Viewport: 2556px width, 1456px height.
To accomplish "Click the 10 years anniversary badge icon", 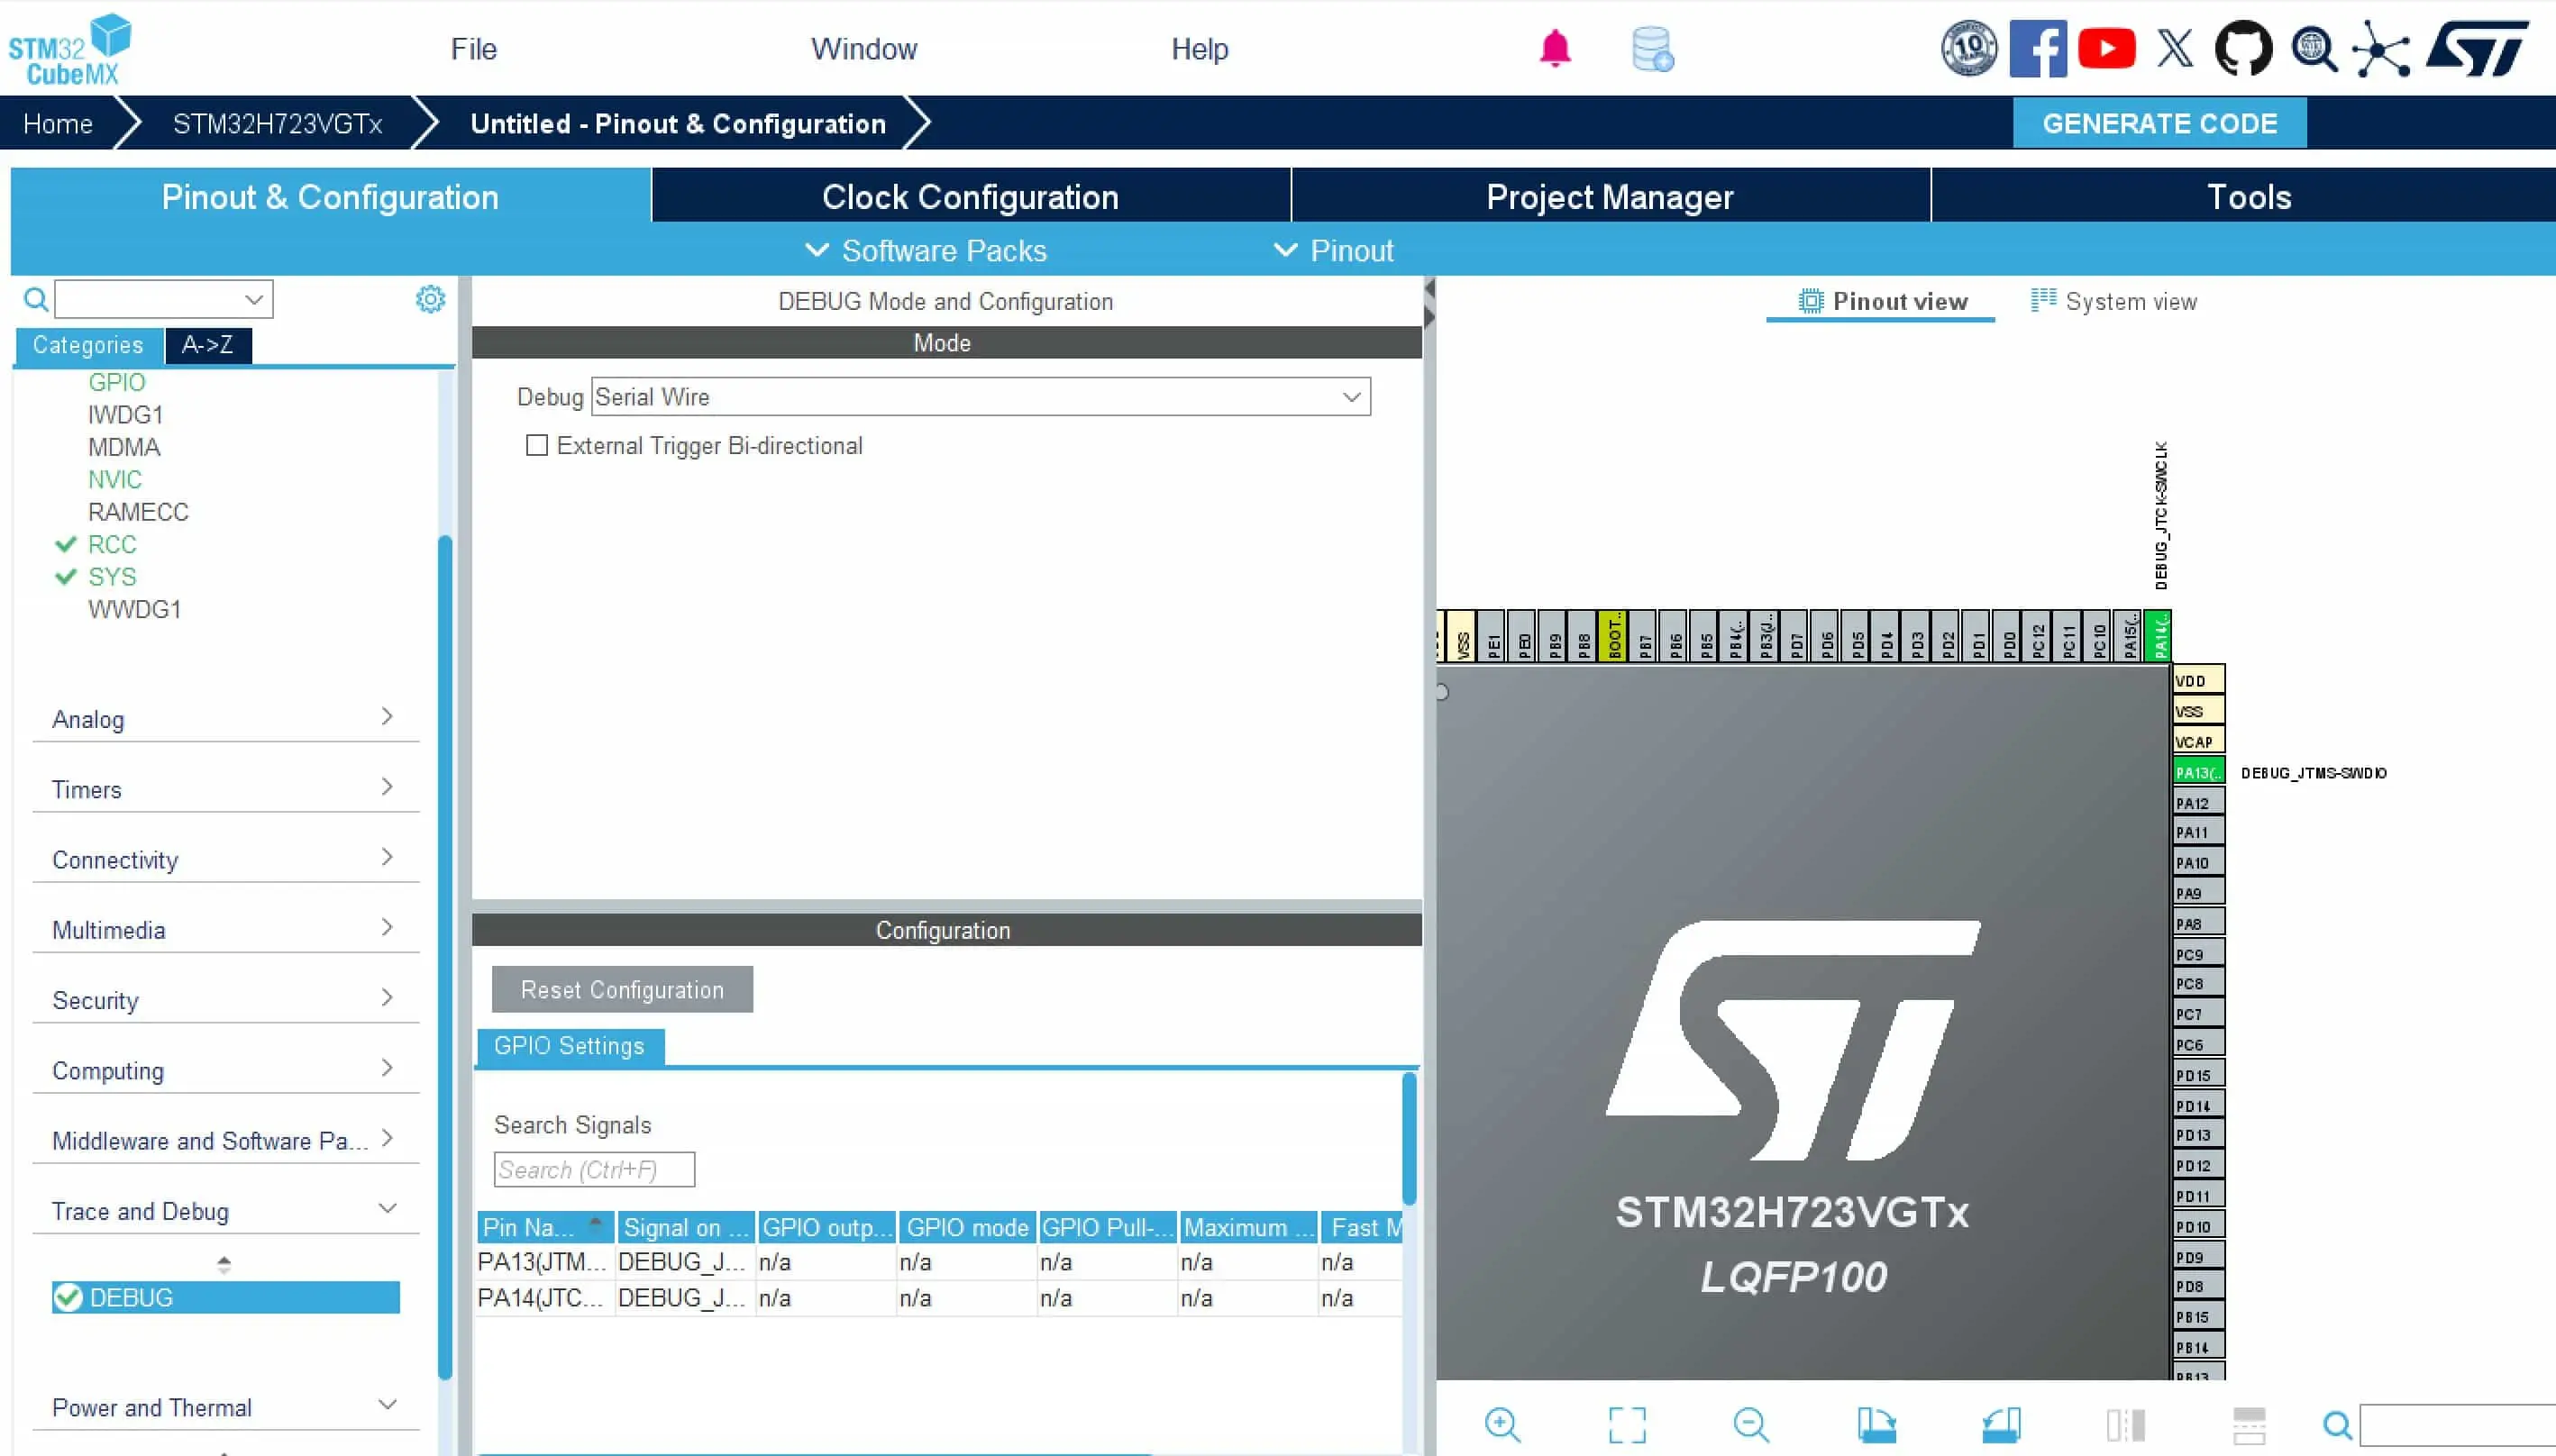I will [1969, 48].
